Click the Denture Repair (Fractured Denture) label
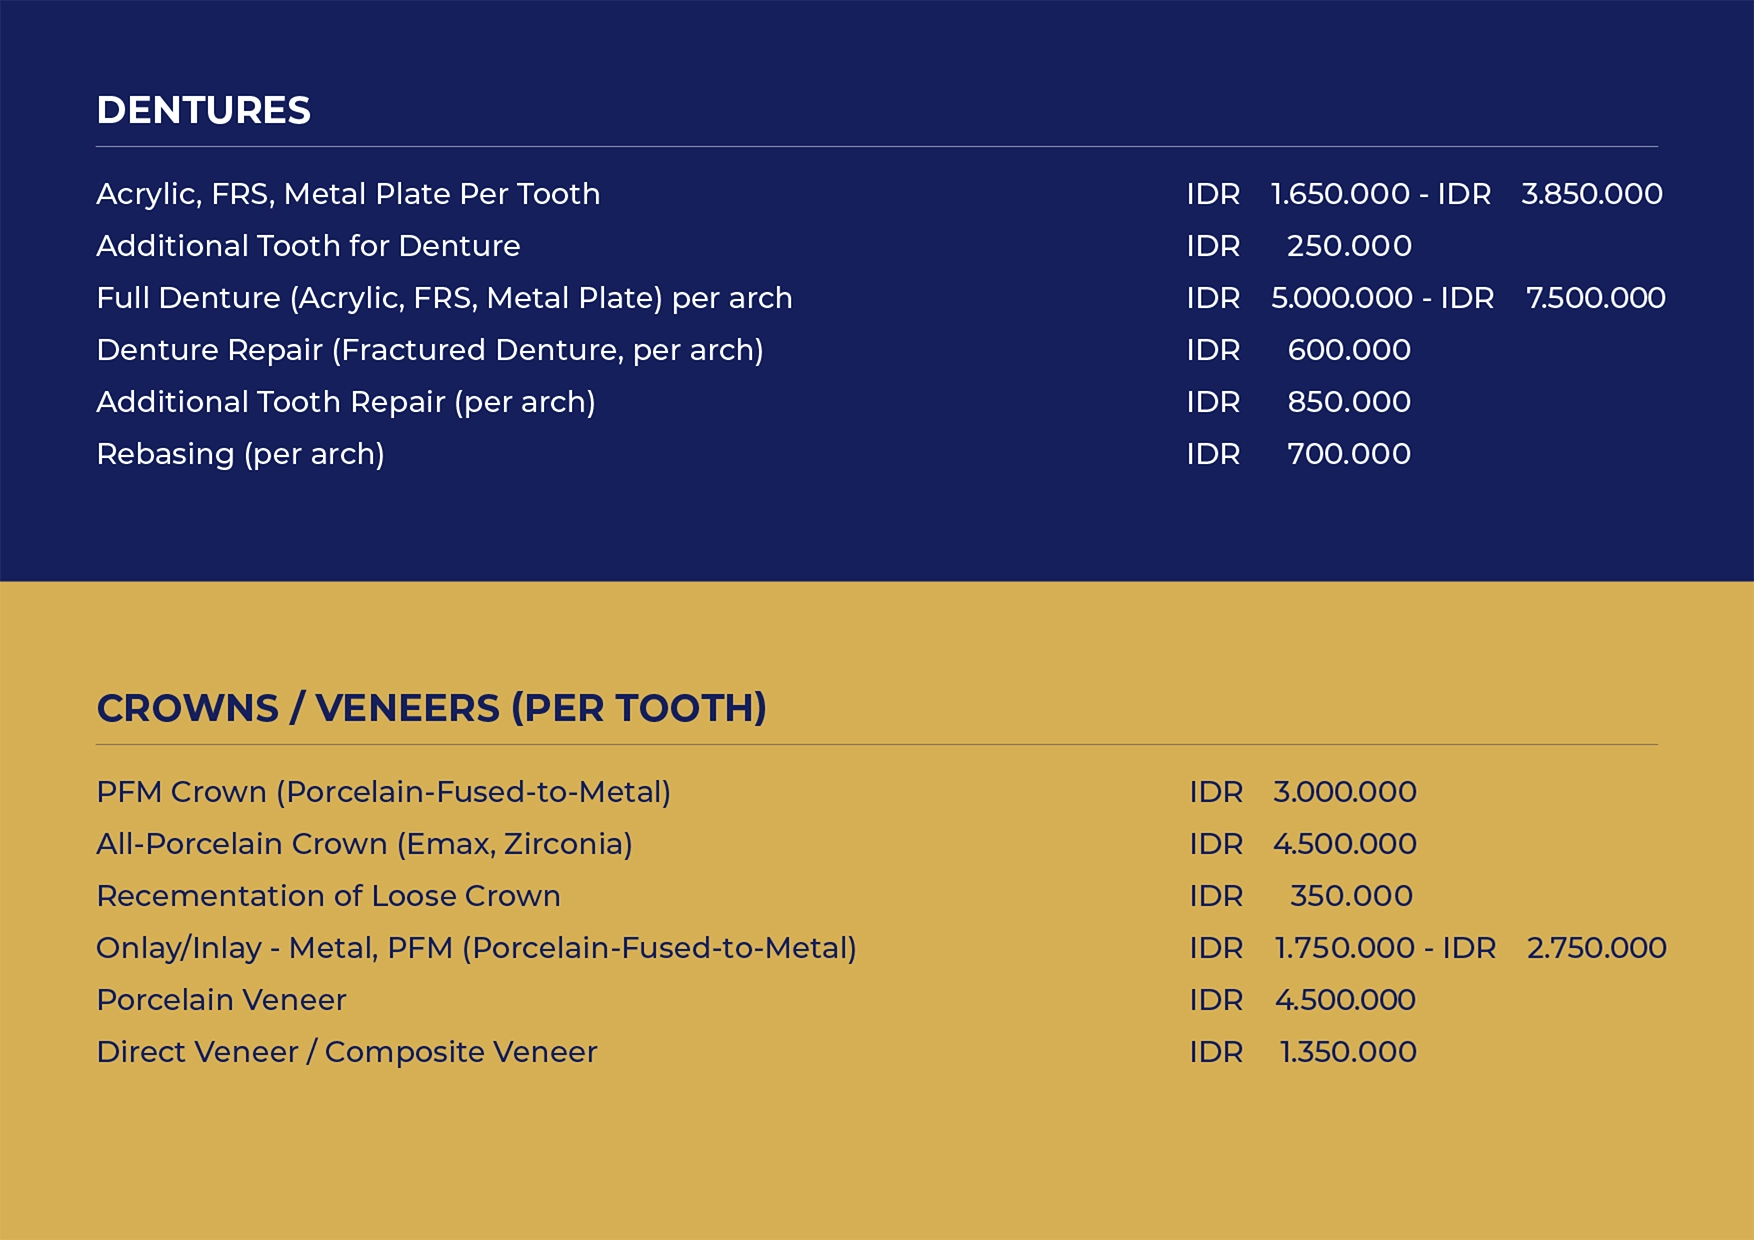The image size is (1754, 1240). coord(430,350)
